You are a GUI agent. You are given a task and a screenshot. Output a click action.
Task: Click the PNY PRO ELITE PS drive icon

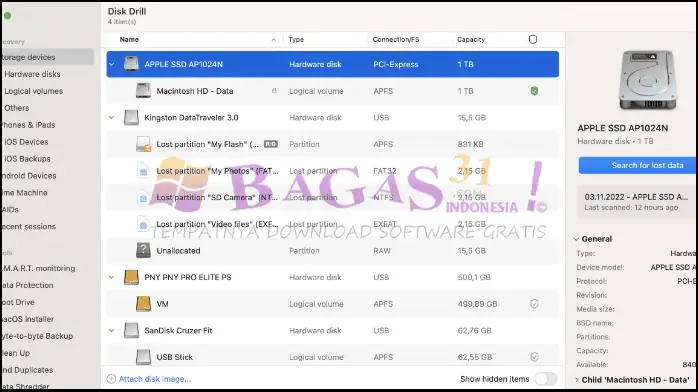point(131,277)
